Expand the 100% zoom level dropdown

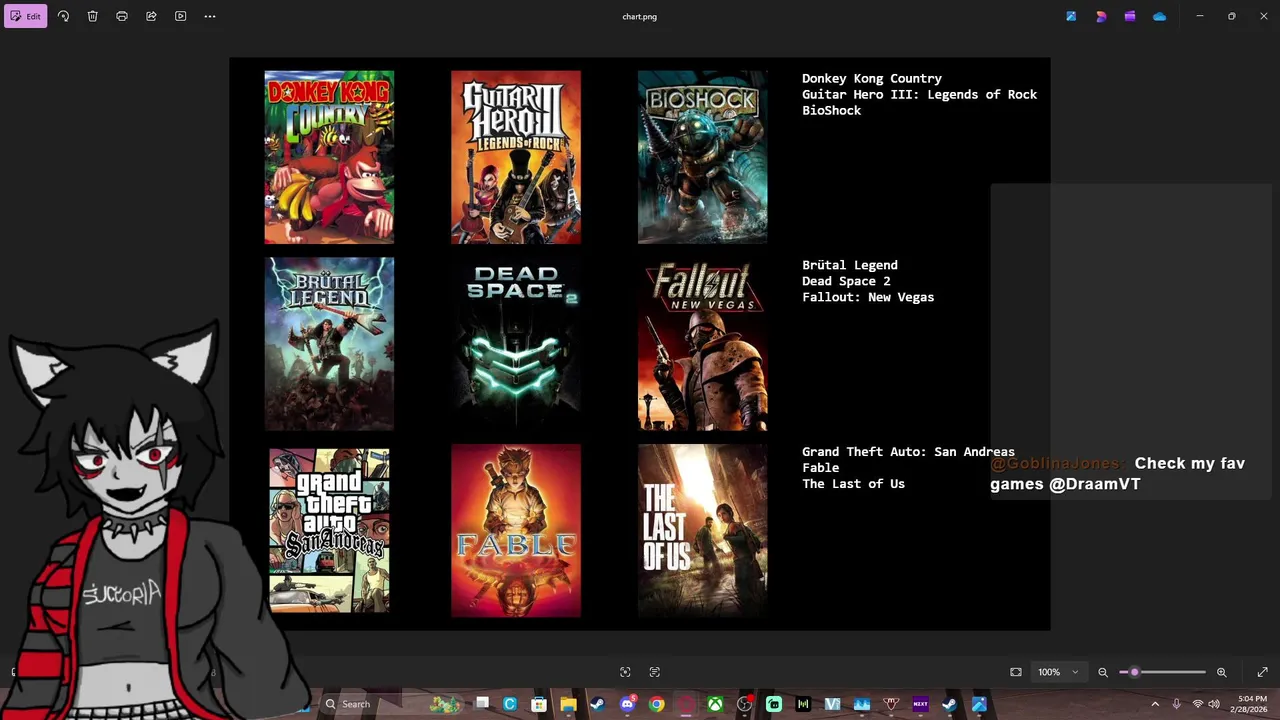pyautogui.click(x=1057, y=672)
